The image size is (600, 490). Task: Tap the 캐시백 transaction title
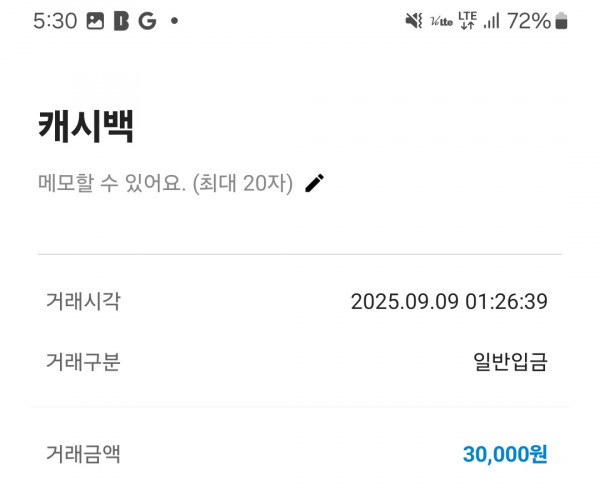[x=86, y=126]
